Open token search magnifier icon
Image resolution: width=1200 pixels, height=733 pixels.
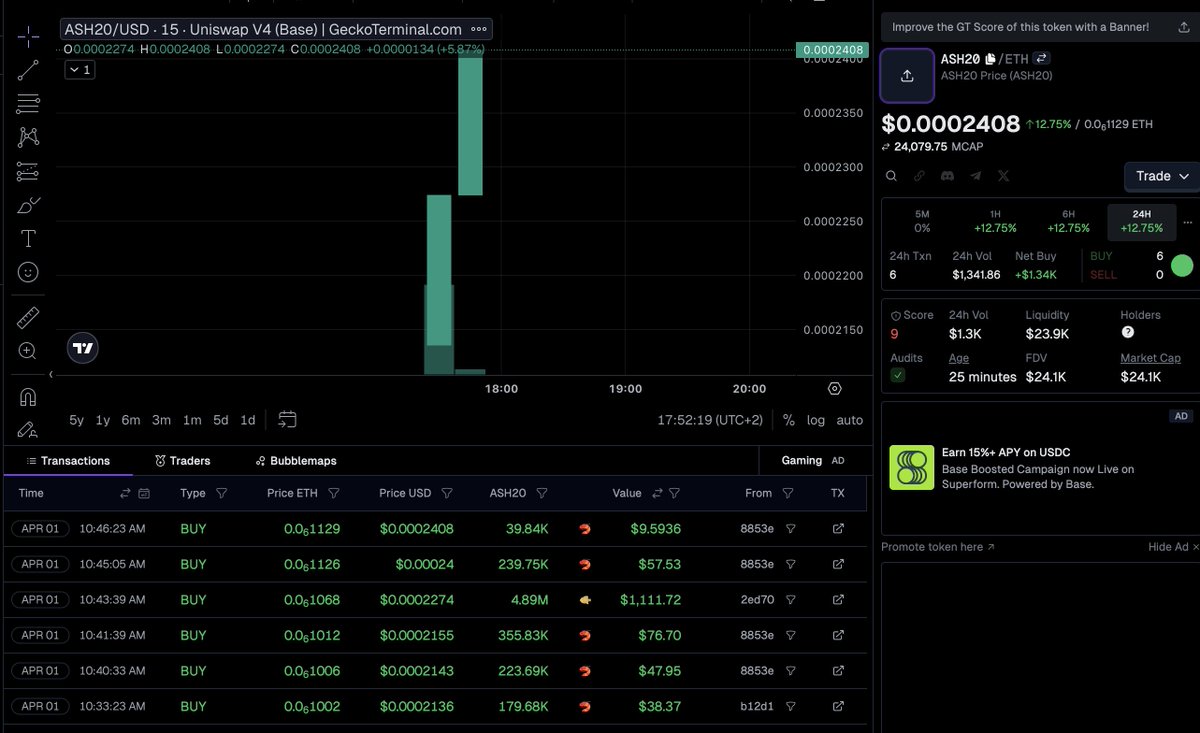[x=891, y=176]
